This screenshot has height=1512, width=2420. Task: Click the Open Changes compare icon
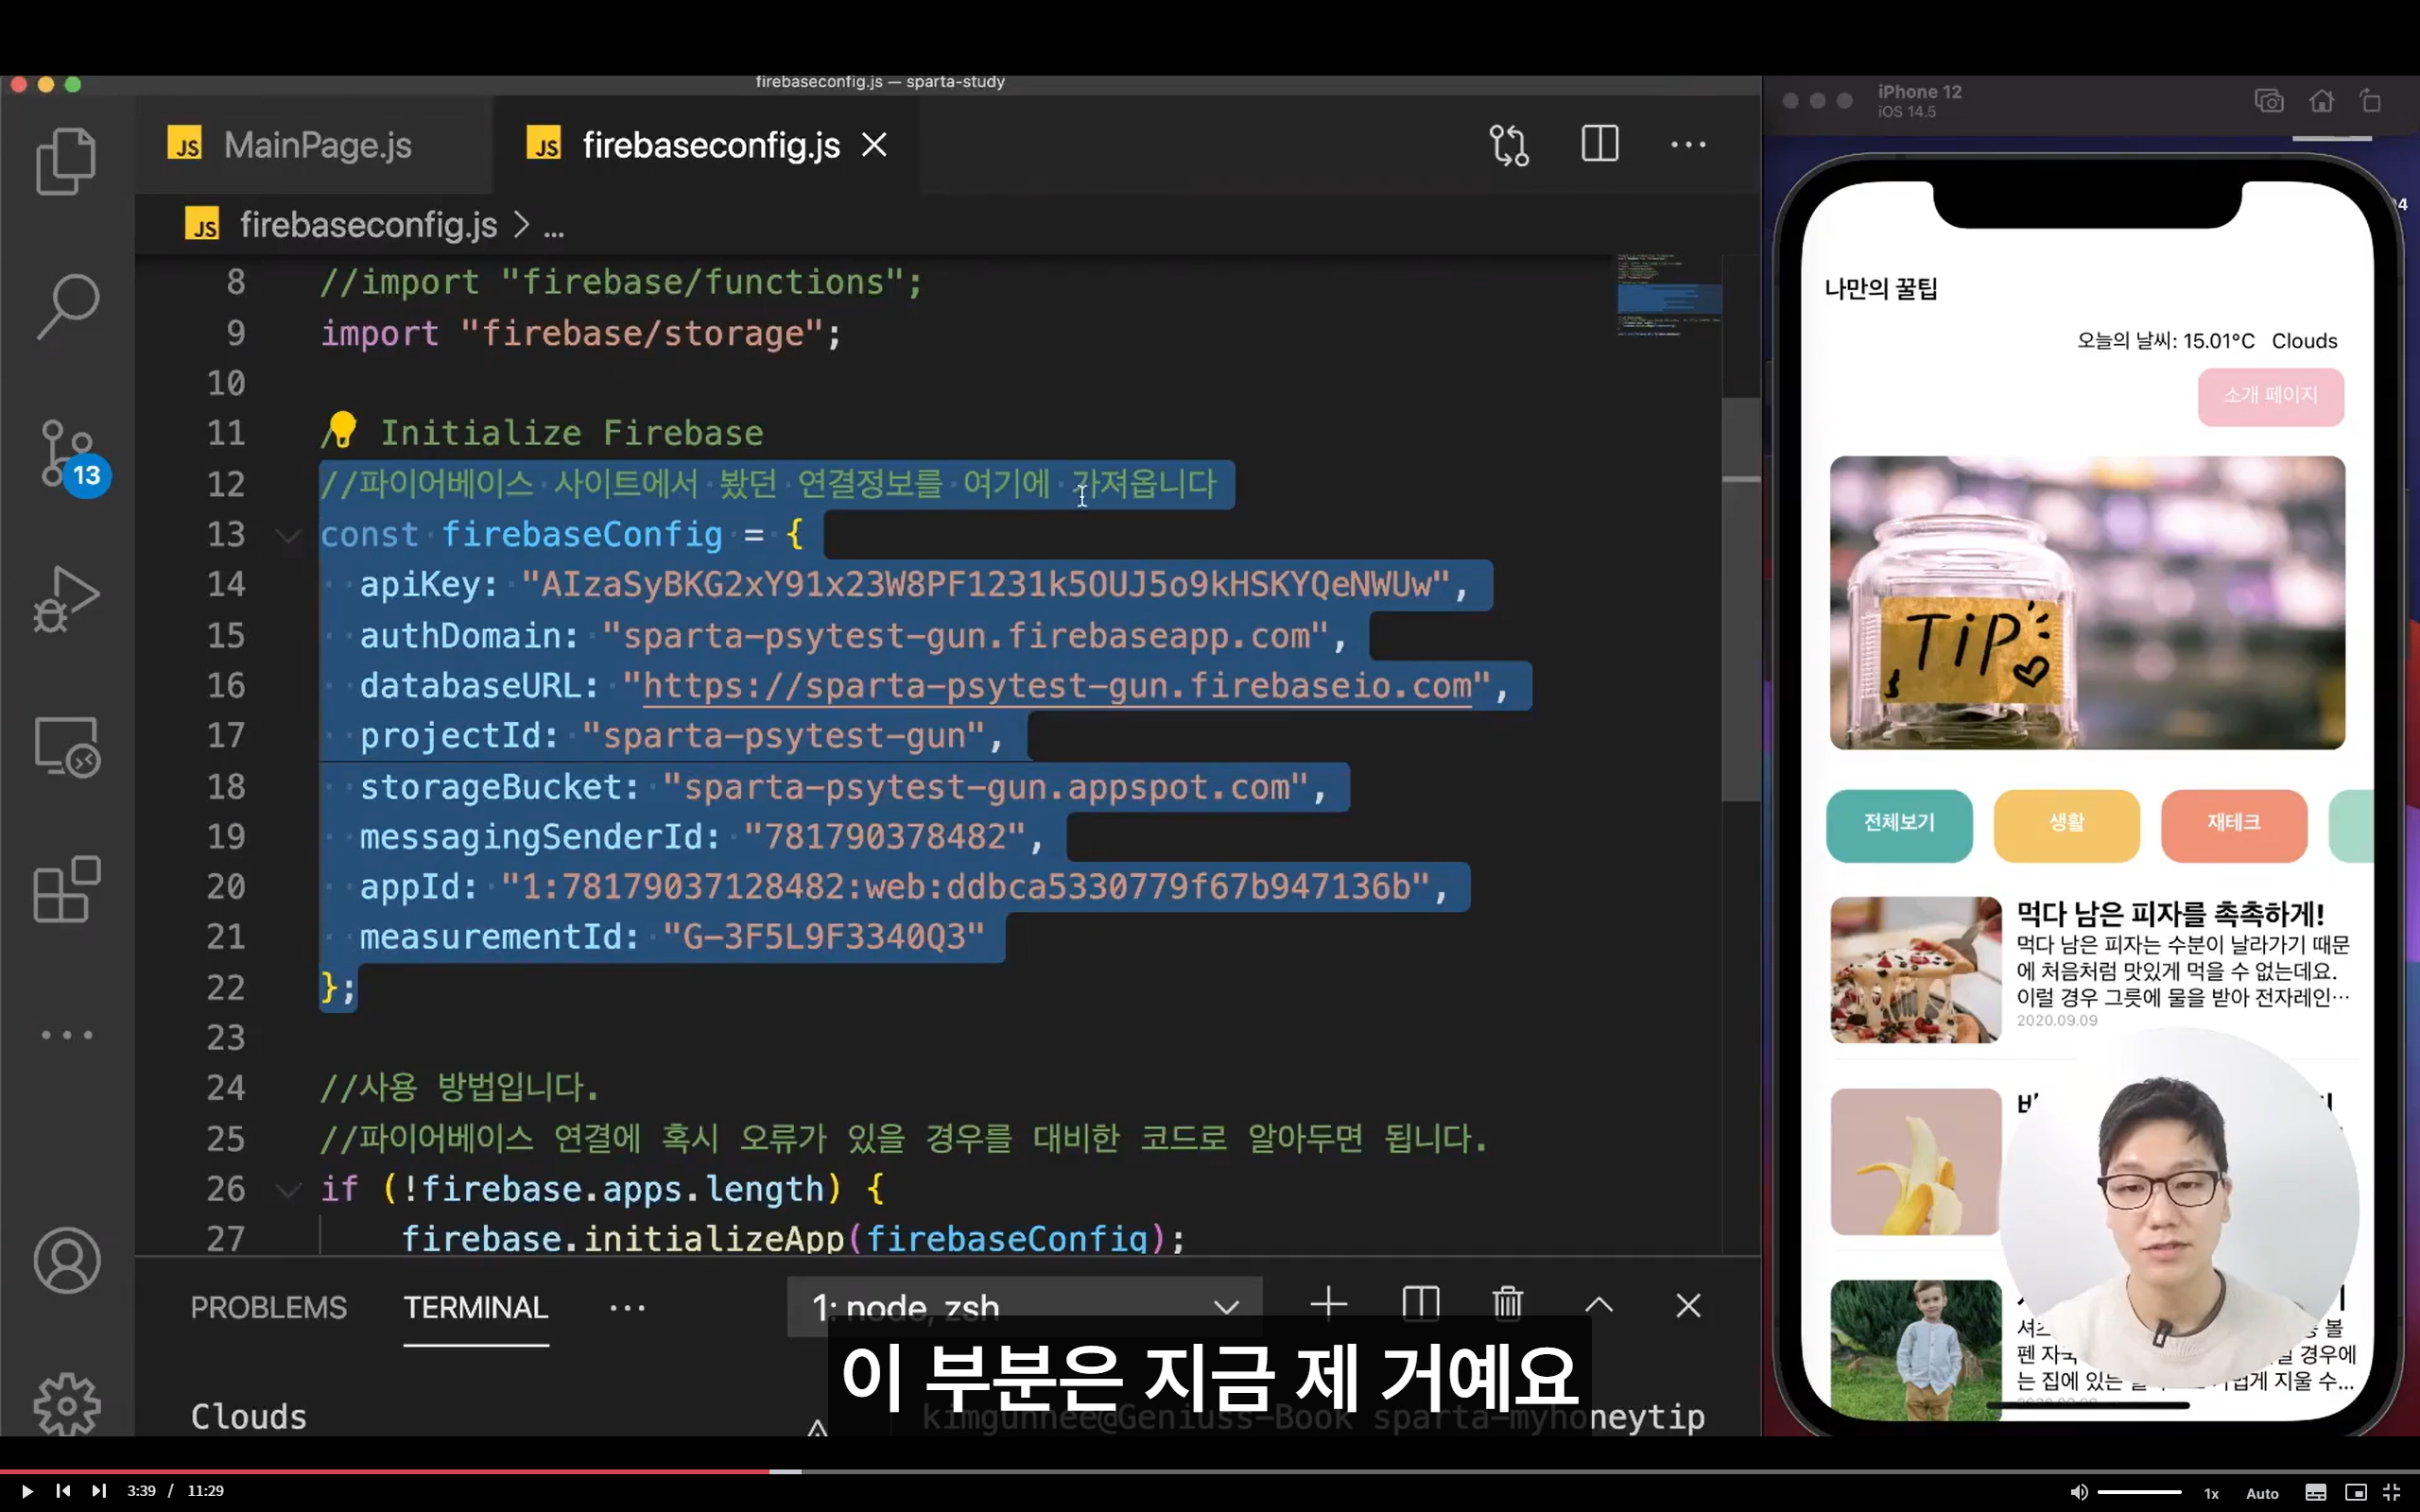click(x=1509, y=145)
